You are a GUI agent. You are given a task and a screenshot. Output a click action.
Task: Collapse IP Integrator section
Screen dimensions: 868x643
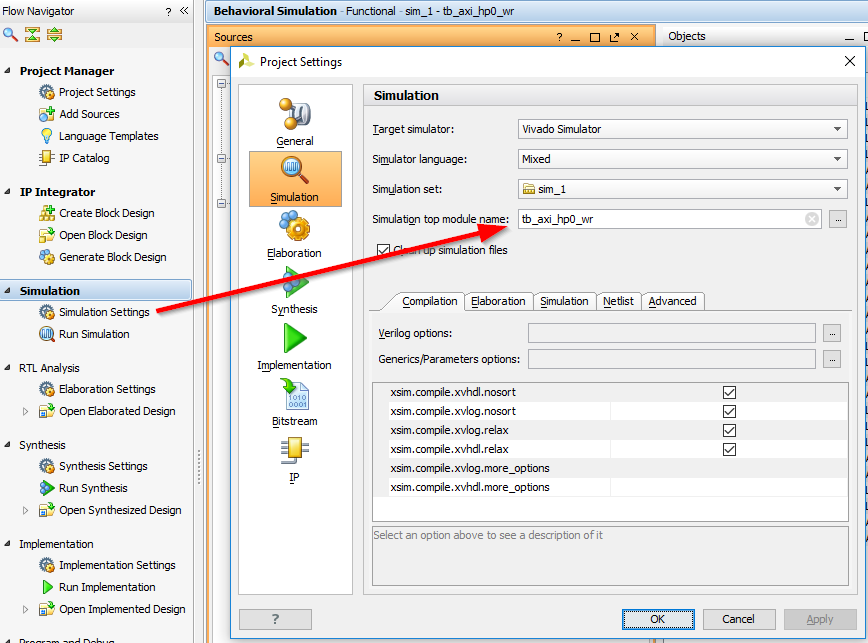(x=8, y=191)
